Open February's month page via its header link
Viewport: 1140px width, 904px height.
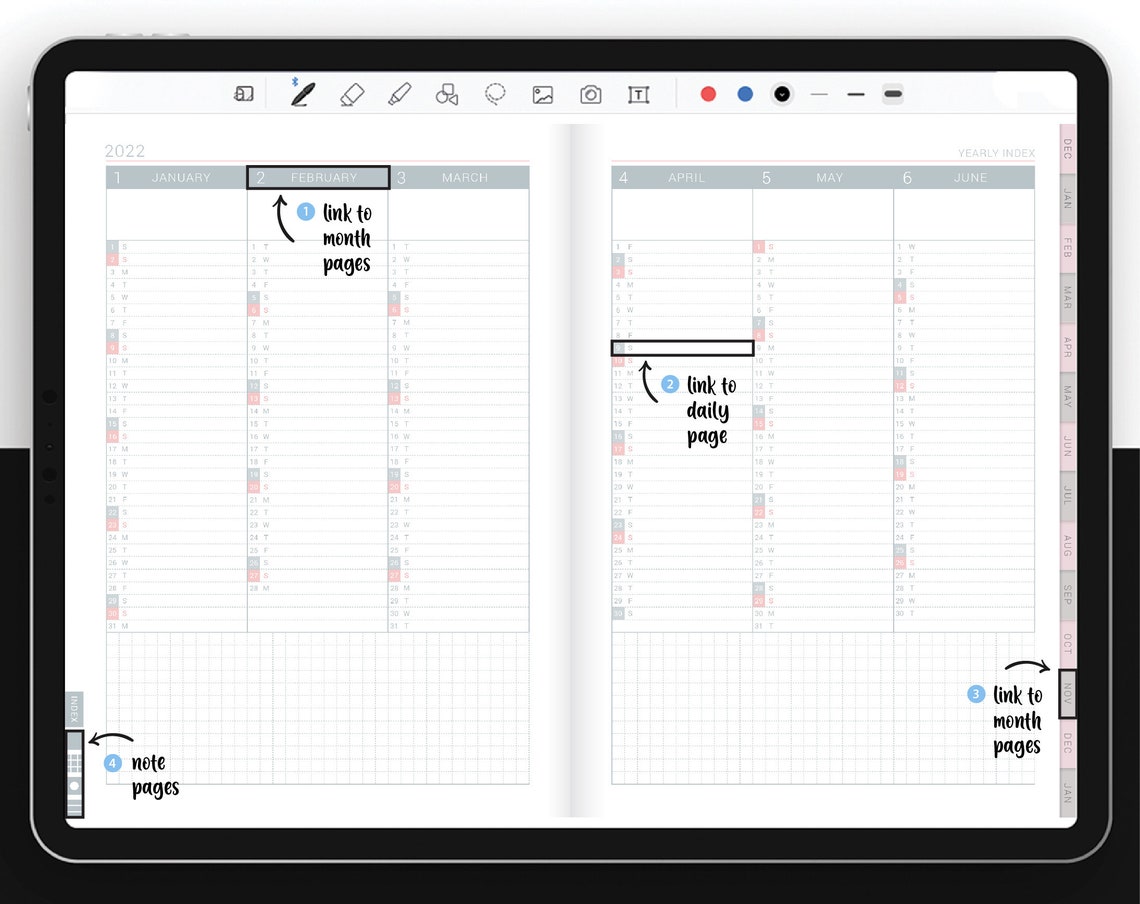[x=317, y=177]
